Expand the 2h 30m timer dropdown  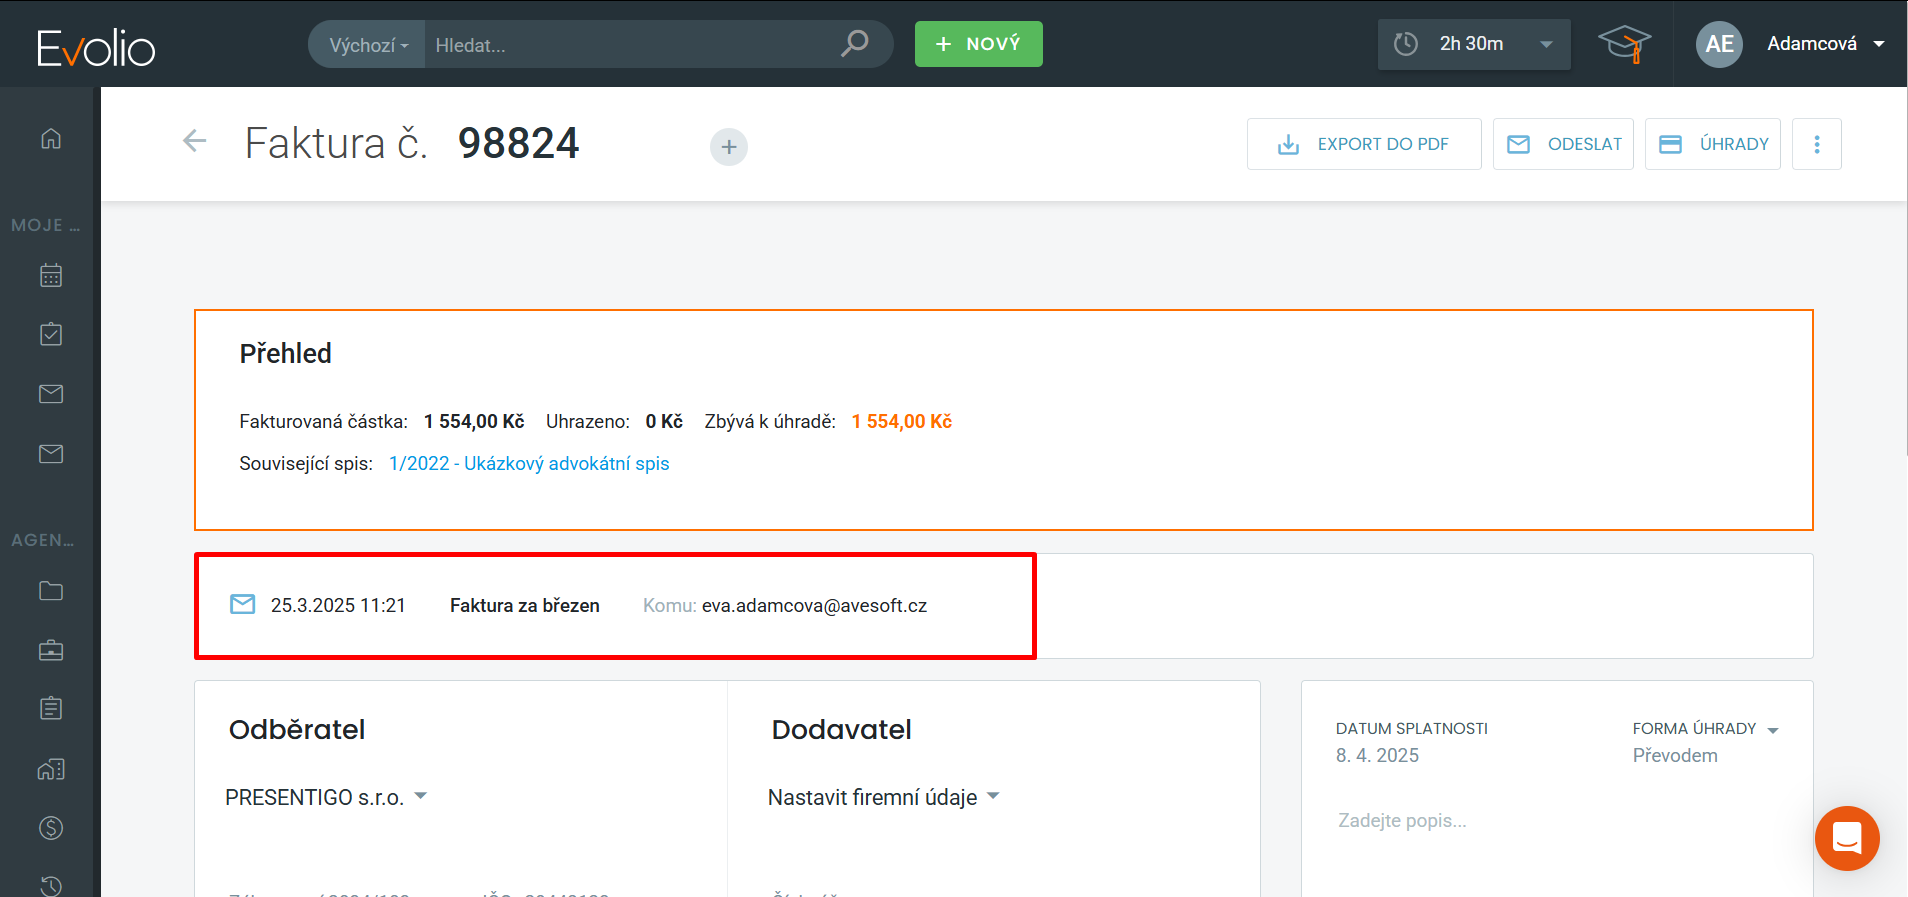[1545, 44]
